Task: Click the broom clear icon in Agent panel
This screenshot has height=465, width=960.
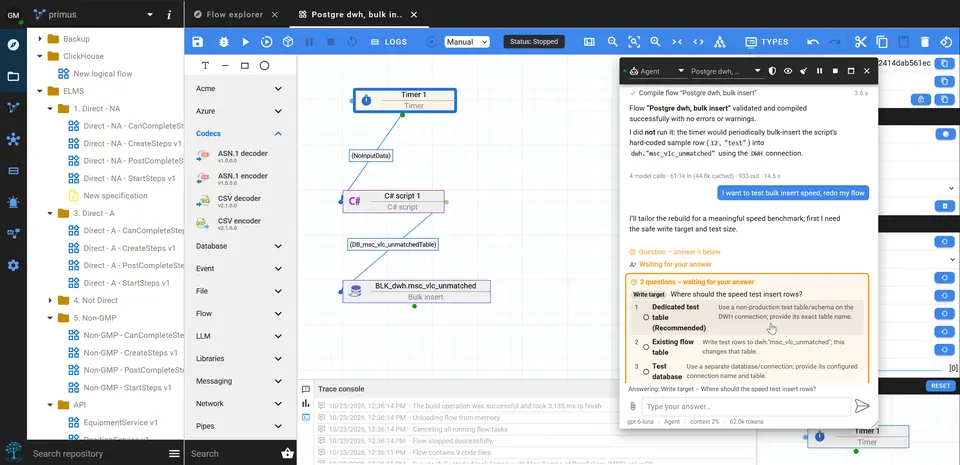Action: (803, 71)
